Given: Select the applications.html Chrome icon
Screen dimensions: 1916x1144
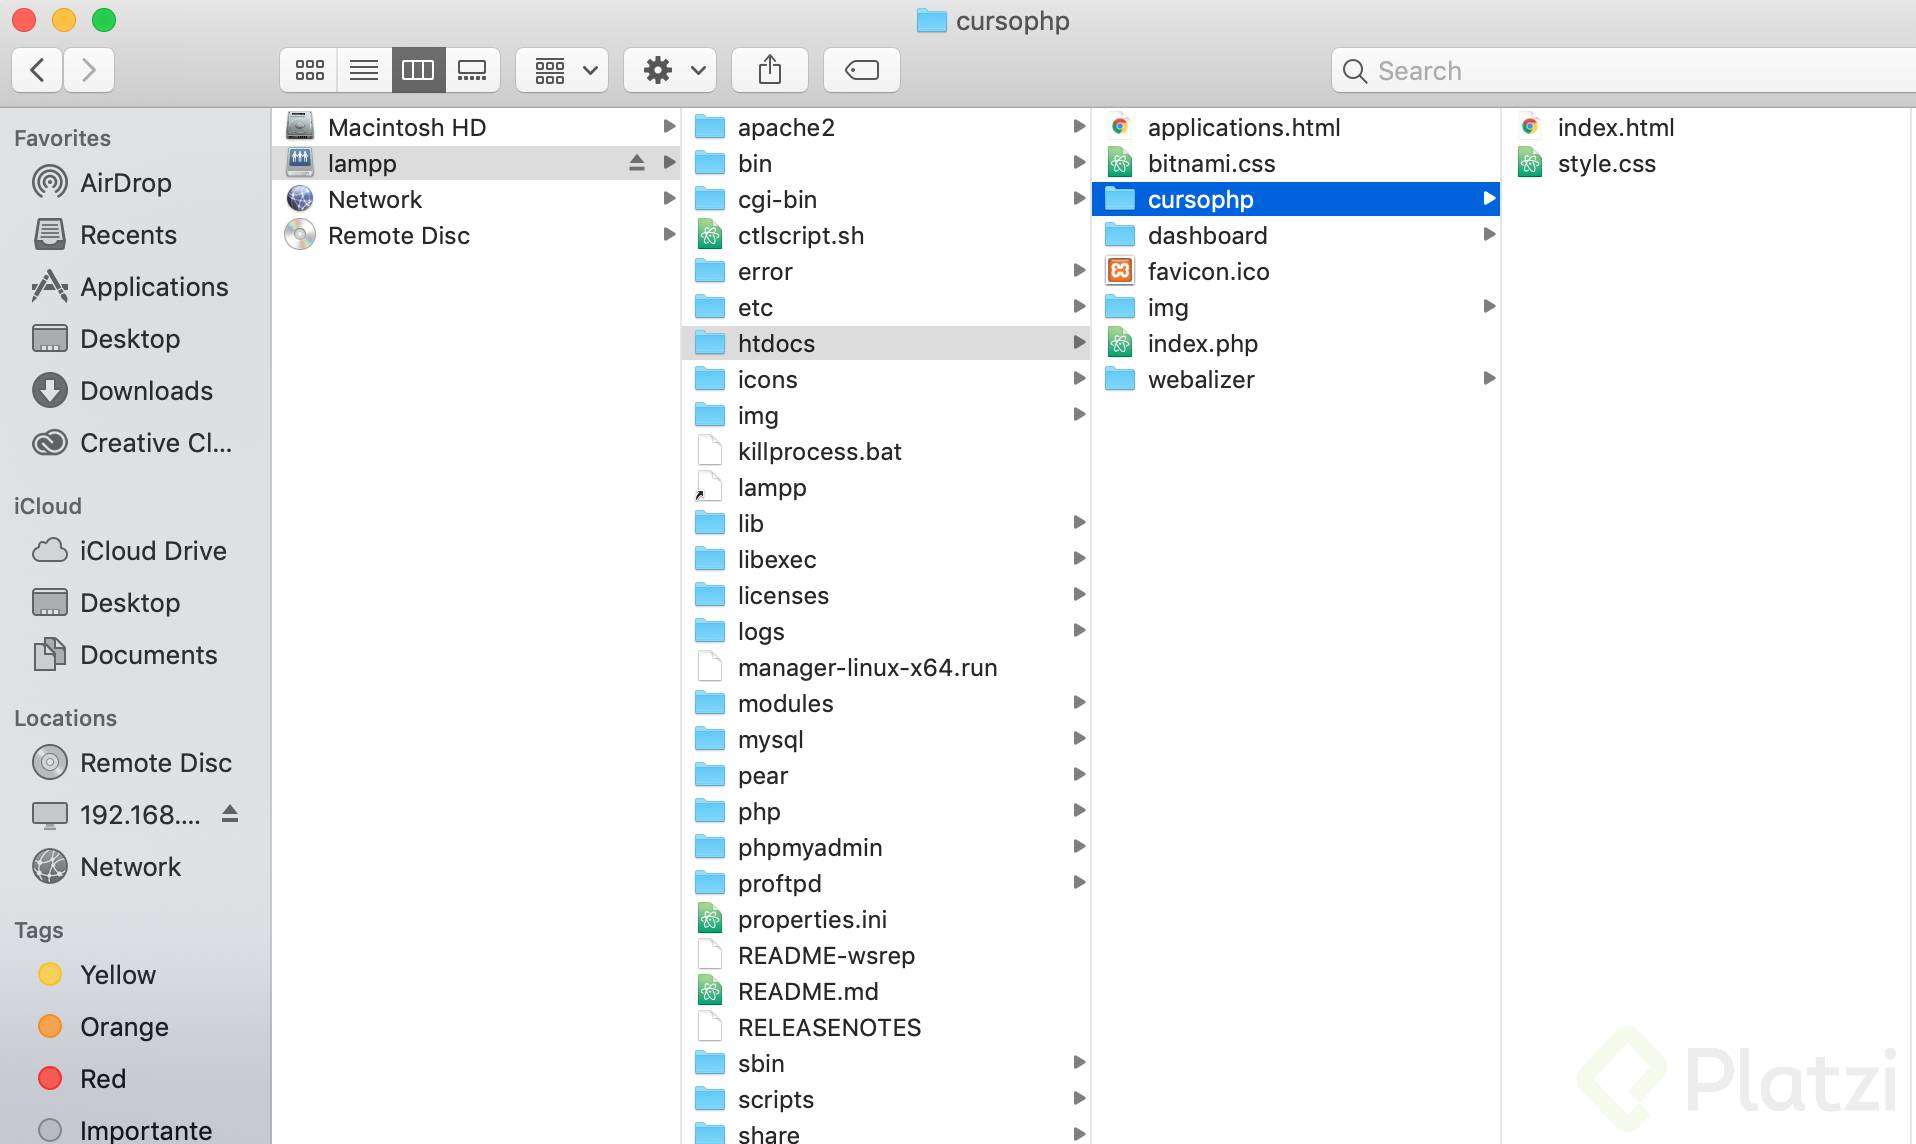Looking at the screenshot, I should point(1120,127).
